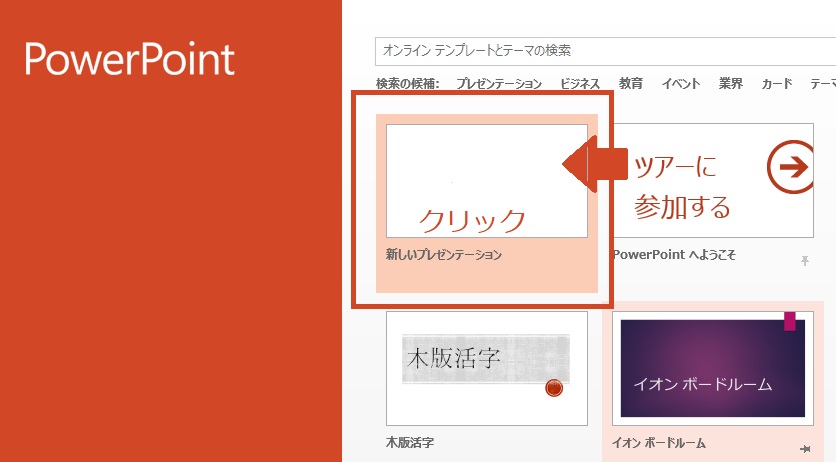This screenshot has height=462, width=836.
Task: Click the PowerPoint へようこそ caption text
Action: point(674,255)
